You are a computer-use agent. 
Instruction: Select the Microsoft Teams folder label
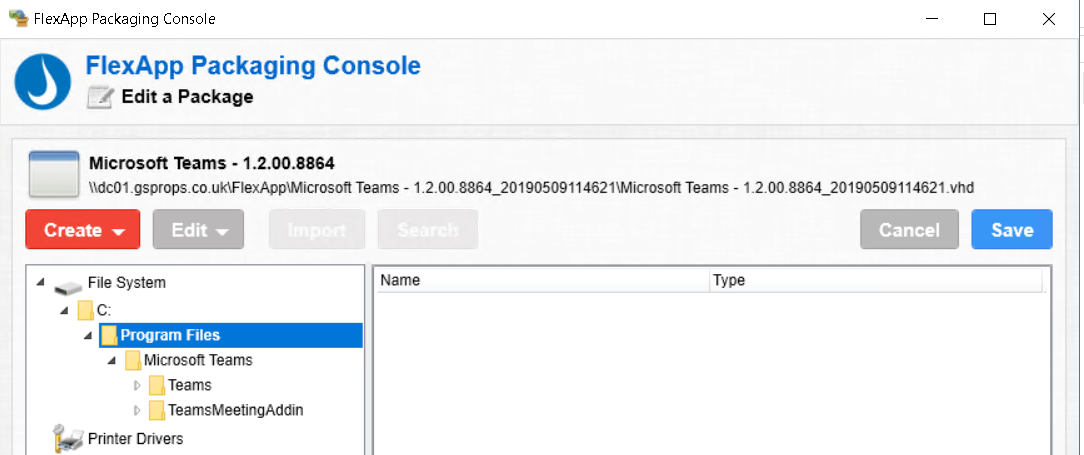(x=198, y=360)
